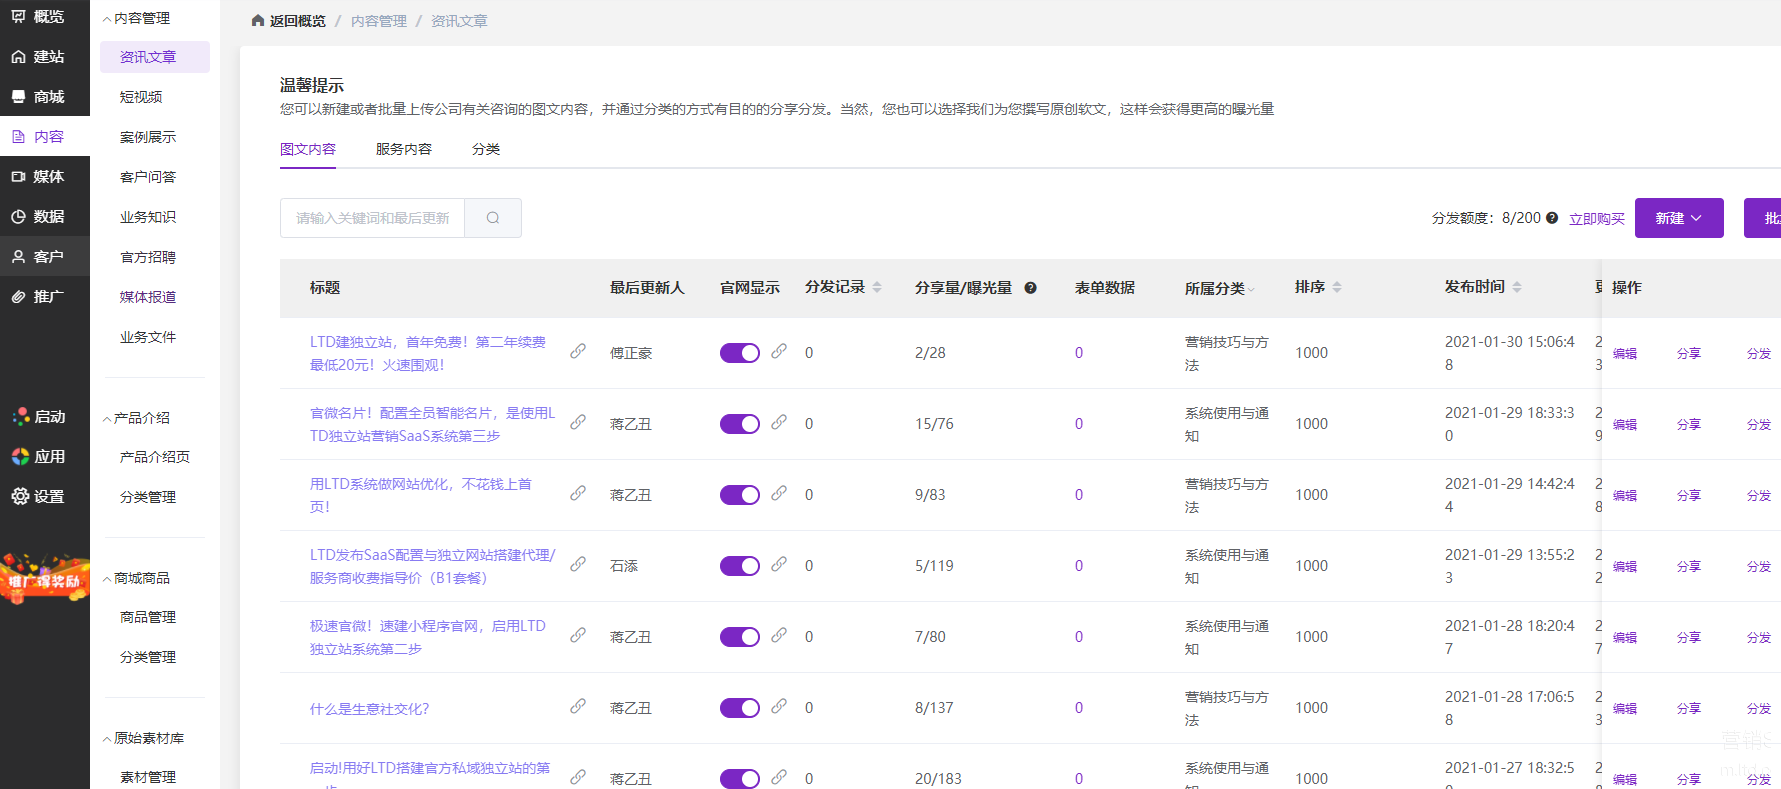The image size is (1781, 789).
Task: Click link icon next to 什么是生意社交化 toggle
Action: [x=779, y=706]
